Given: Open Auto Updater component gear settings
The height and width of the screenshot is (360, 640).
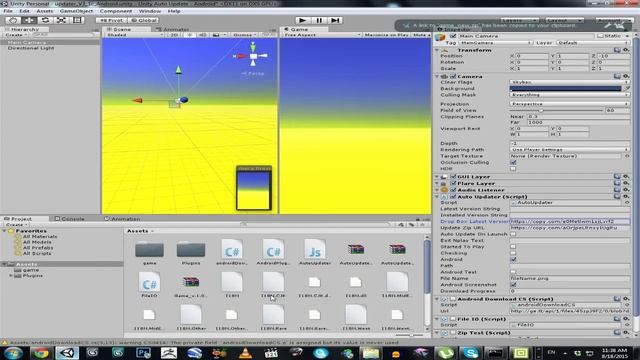Looking at the screenshot, I should click(626, 196).
